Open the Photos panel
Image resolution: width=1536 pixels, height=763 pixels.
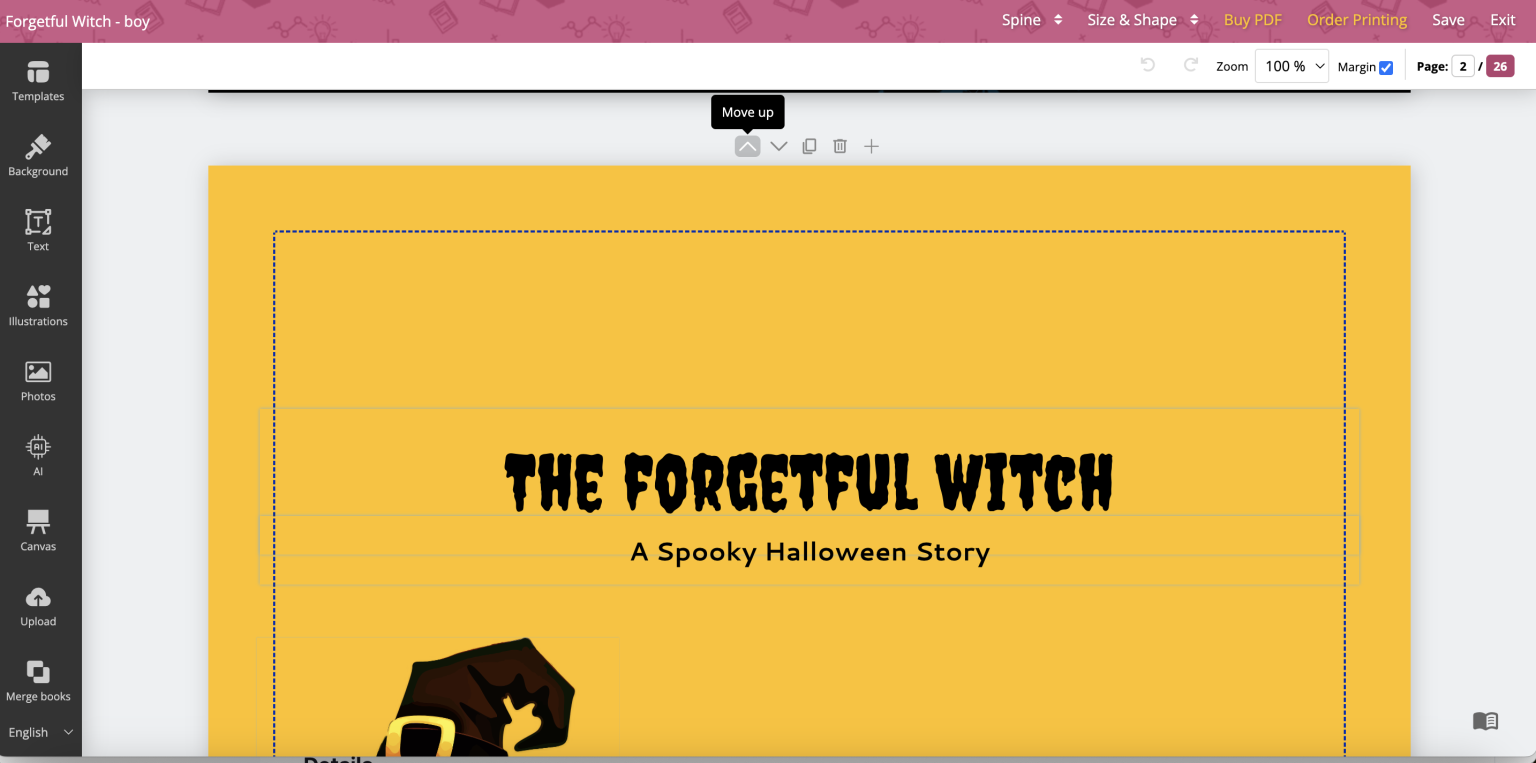[38, 380]
